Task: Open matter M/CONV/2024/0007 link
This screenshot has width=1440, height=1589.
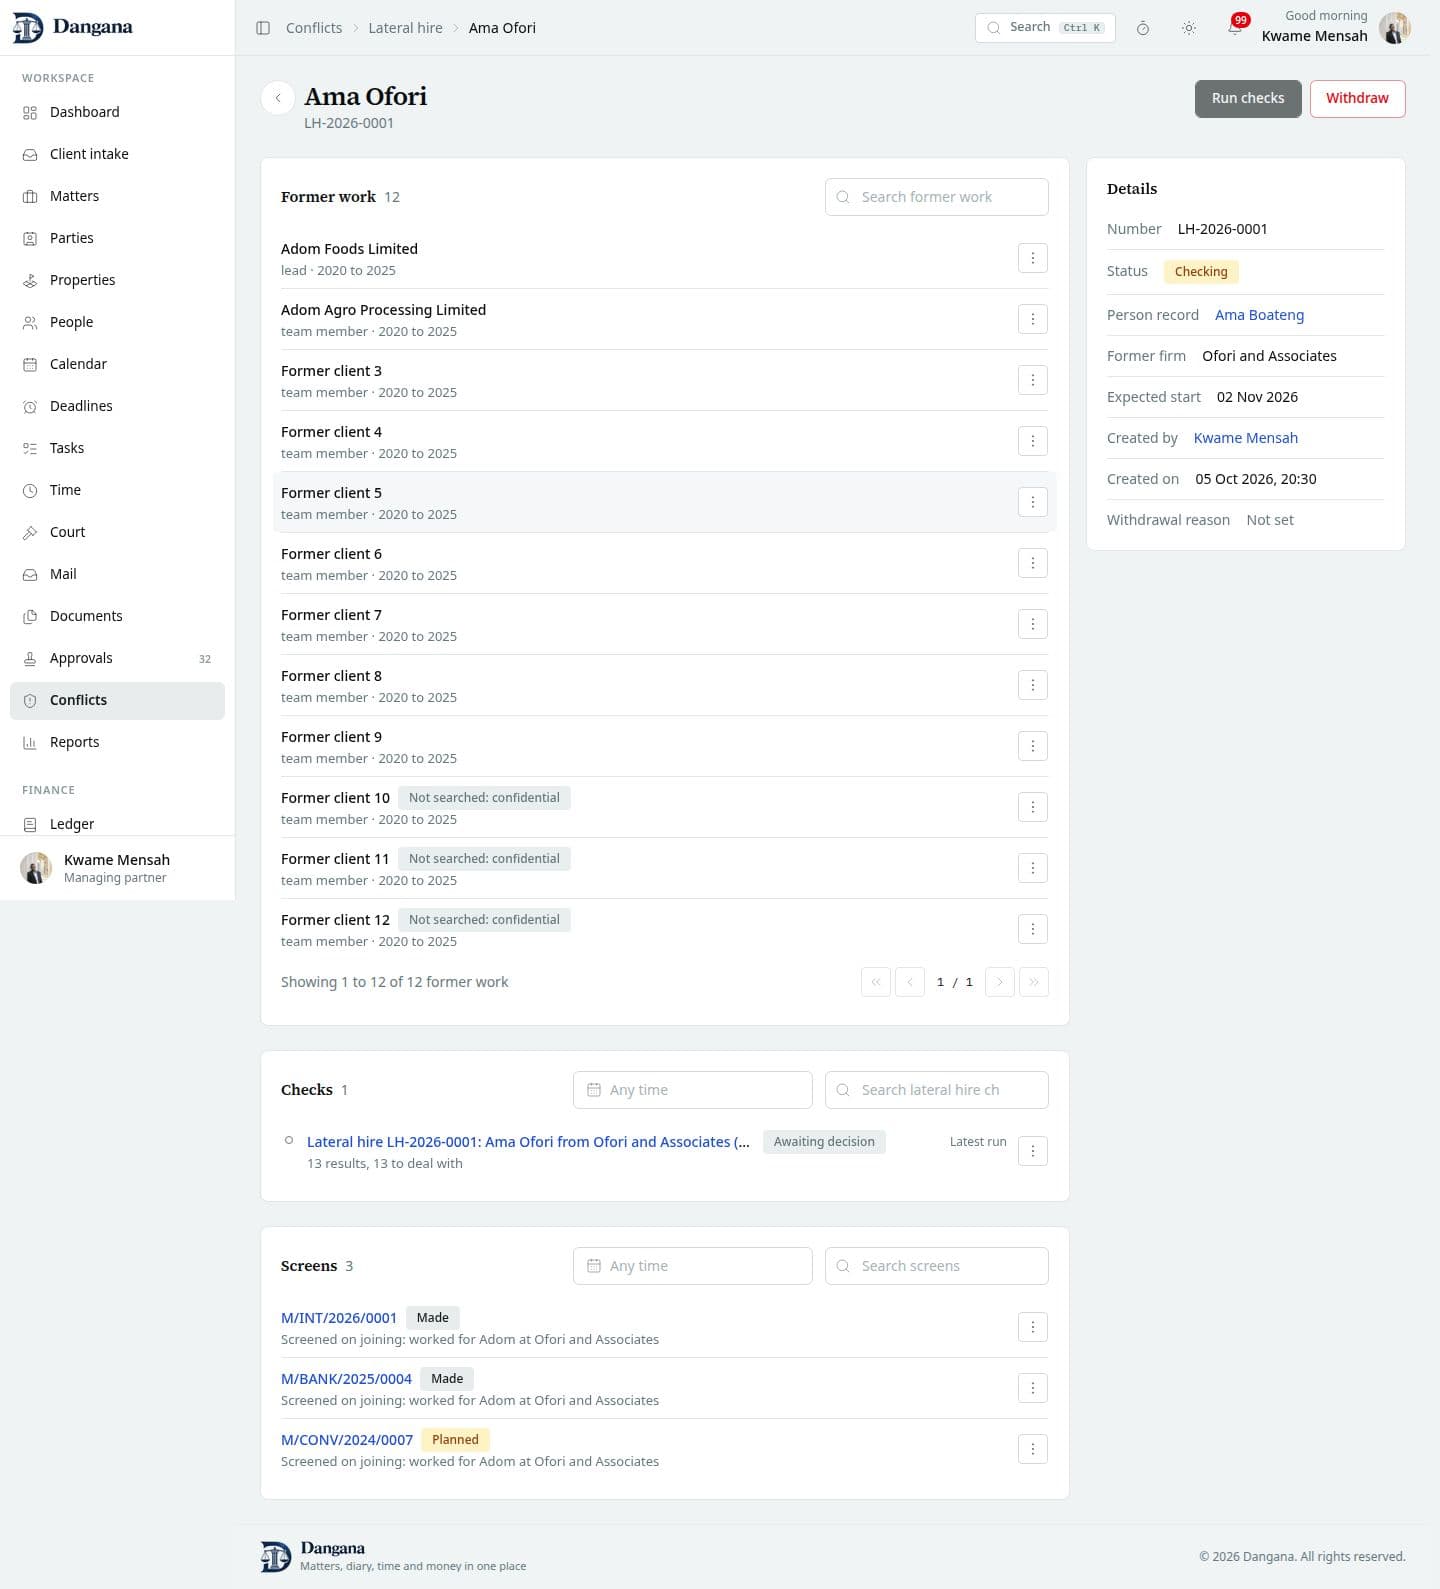Action: [x=347, y=1440]
